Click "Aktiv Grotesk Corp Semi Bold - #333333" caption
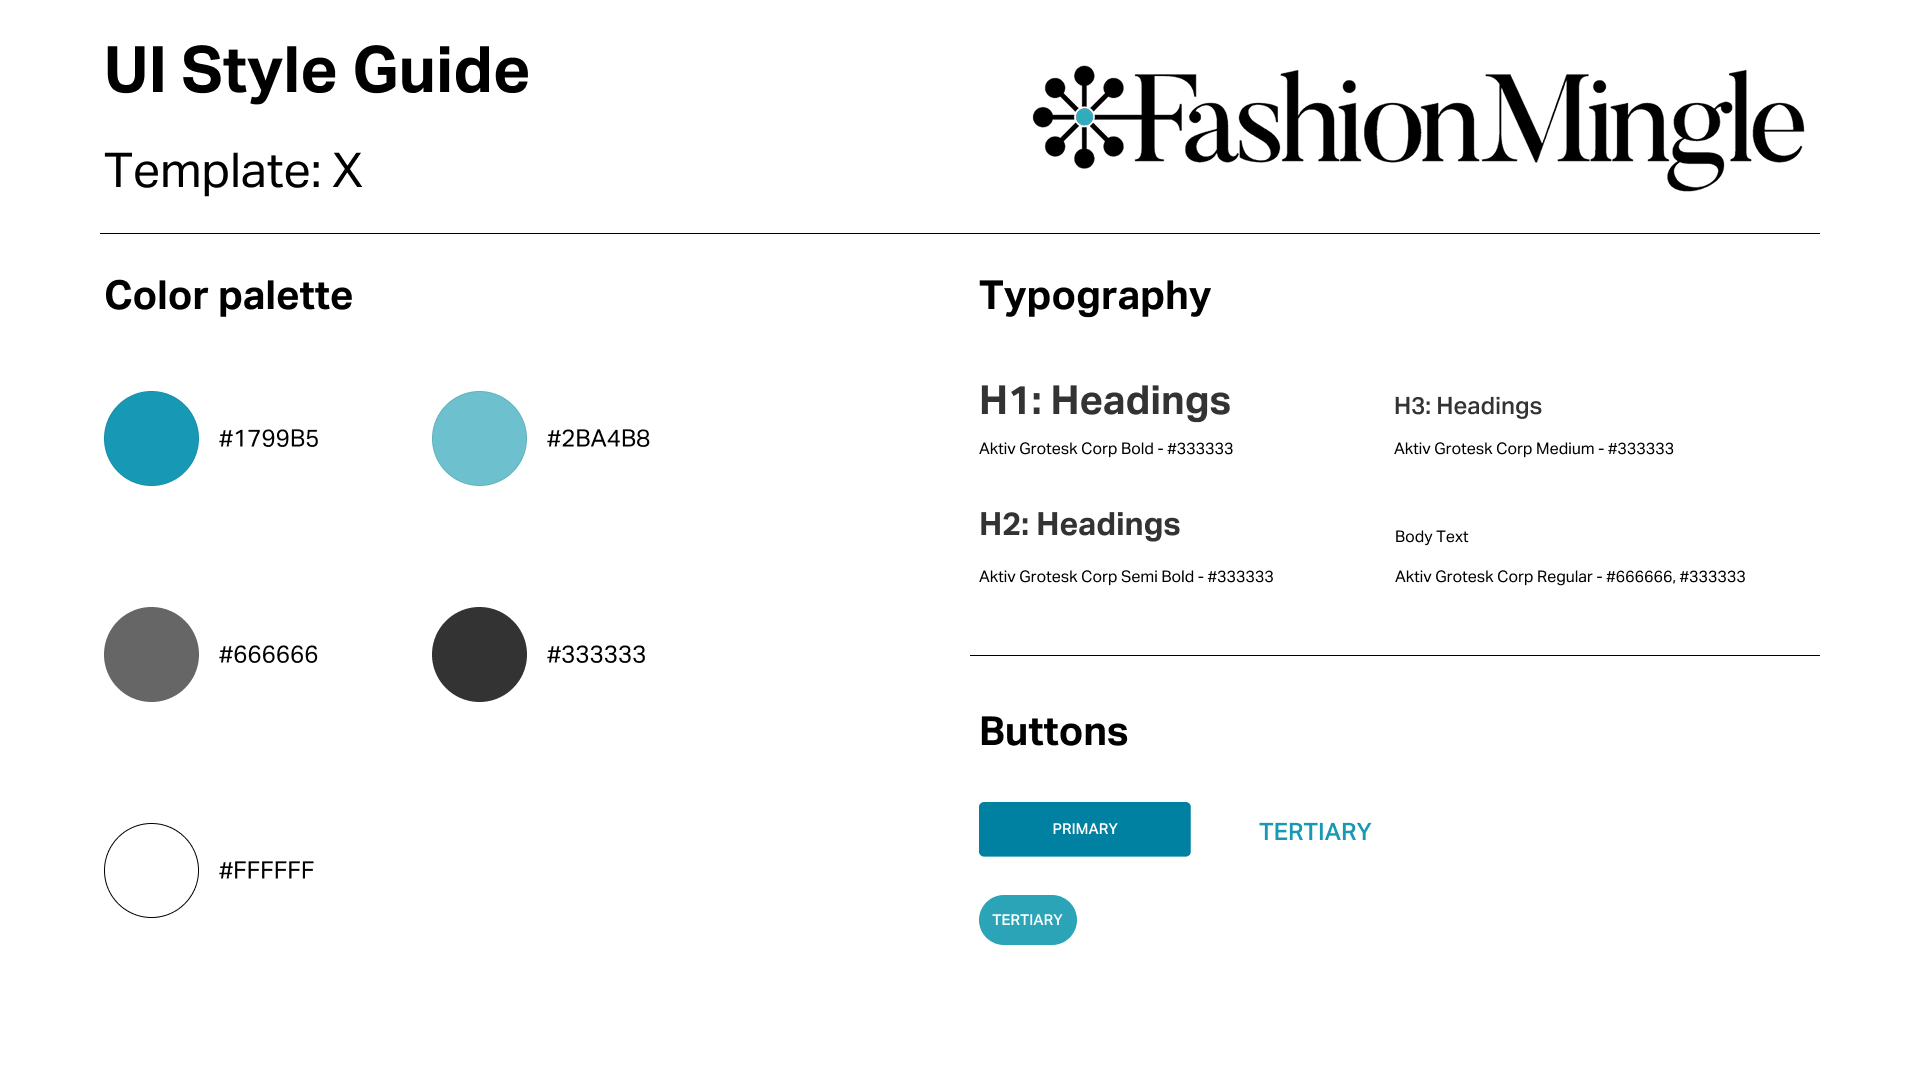1920x1080 pixels. click(1126, 577)
